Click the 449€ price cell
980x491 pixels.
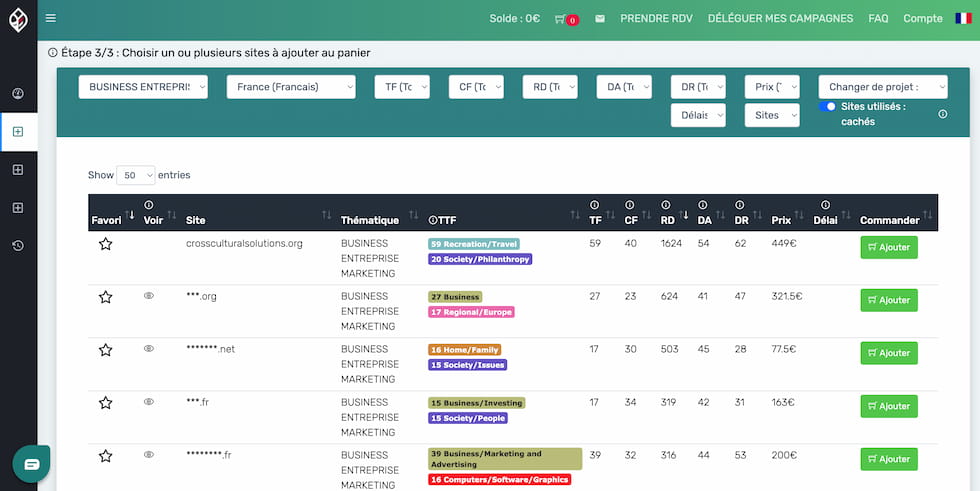(784, 244)
